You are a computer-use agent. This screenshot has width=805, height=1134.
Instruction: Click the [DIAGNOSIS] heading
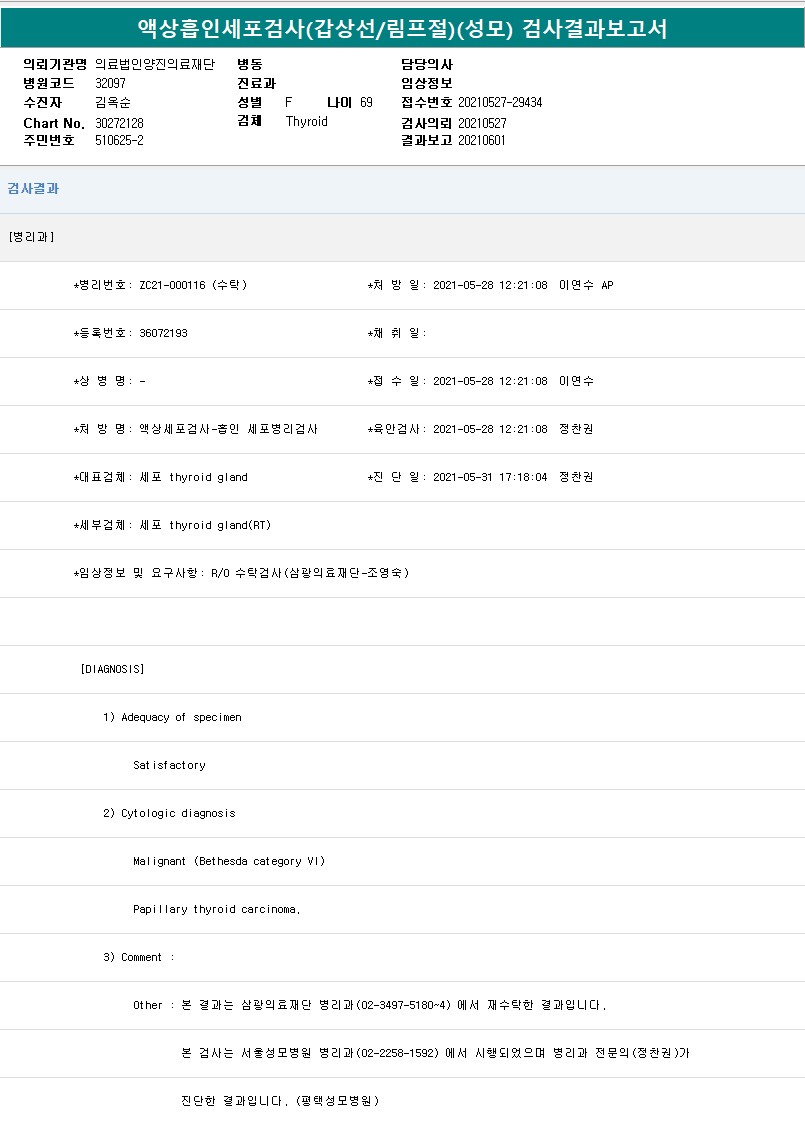(112, 669)
